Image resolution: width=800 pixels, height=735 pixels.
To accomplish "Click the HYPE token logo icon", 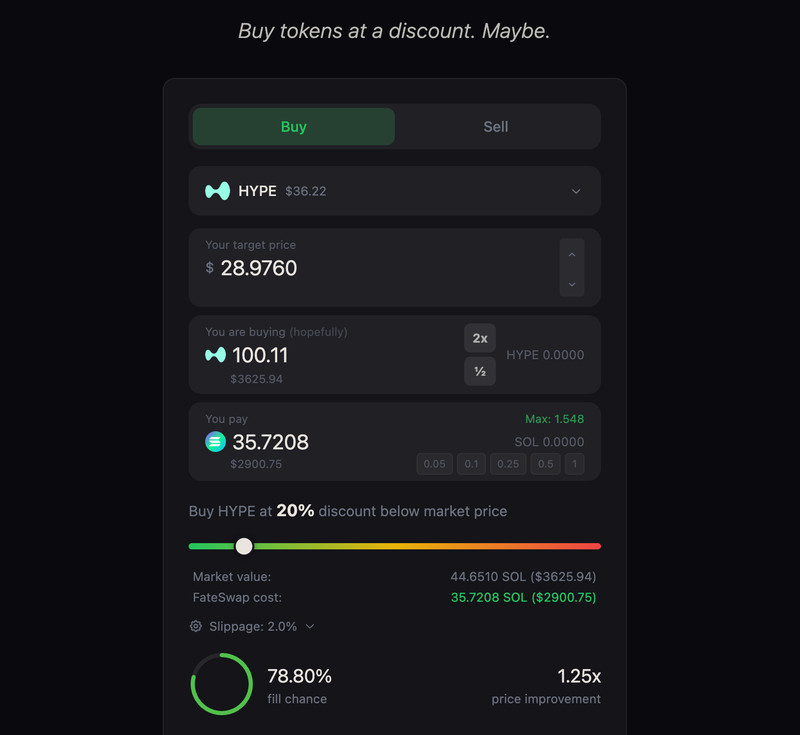I will coord(219,191).
